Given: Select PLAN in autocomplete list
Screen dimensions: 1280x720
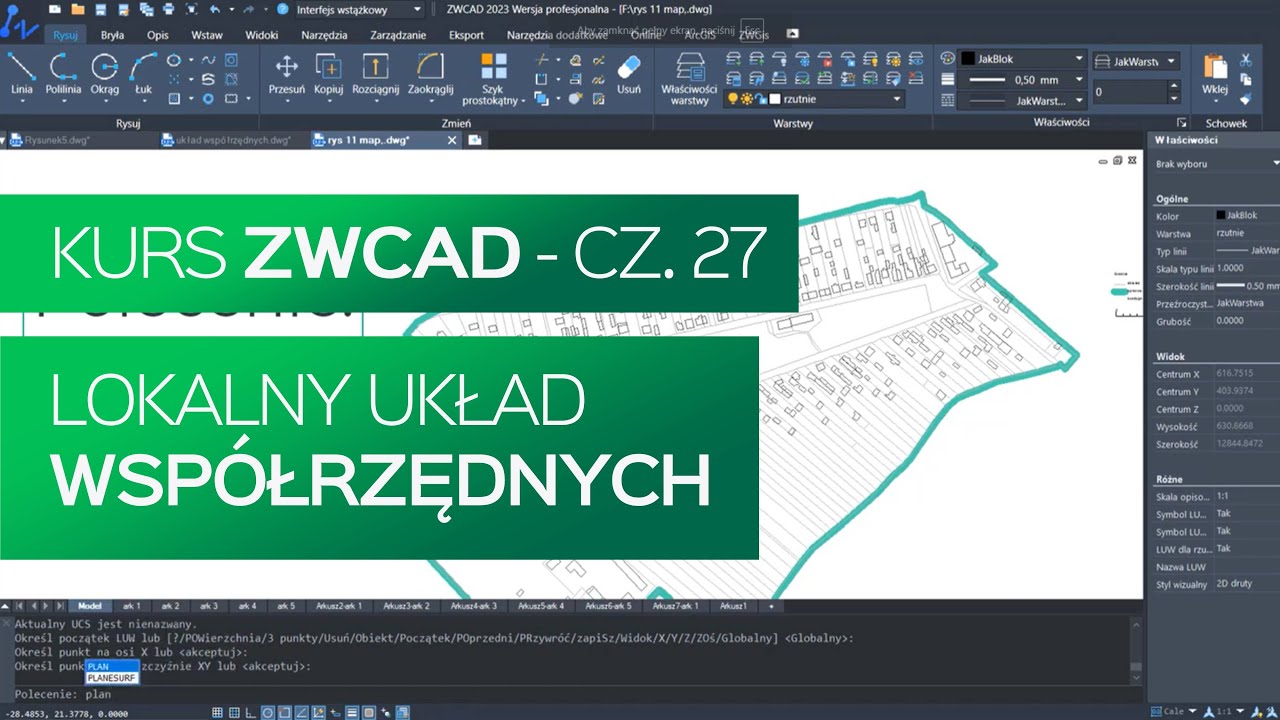Looking at the screenshot, I should coord(110,666).
